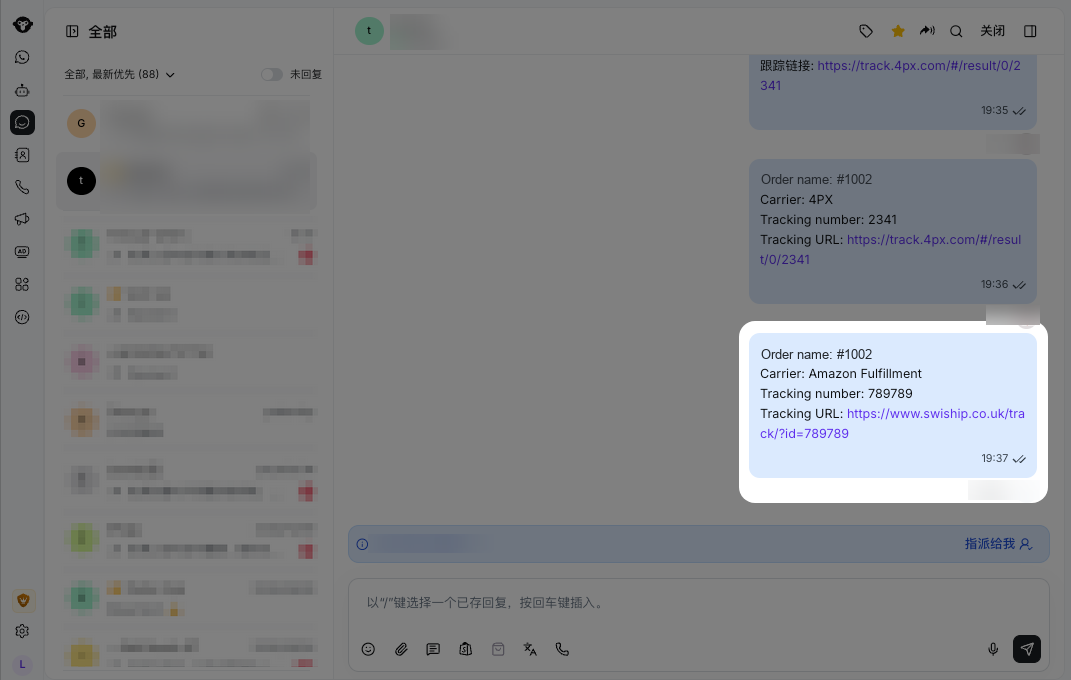Expand the 全部, 最新优先 (88) filter dropdown
Viewport: 1071px width, 680px height.
120,74
